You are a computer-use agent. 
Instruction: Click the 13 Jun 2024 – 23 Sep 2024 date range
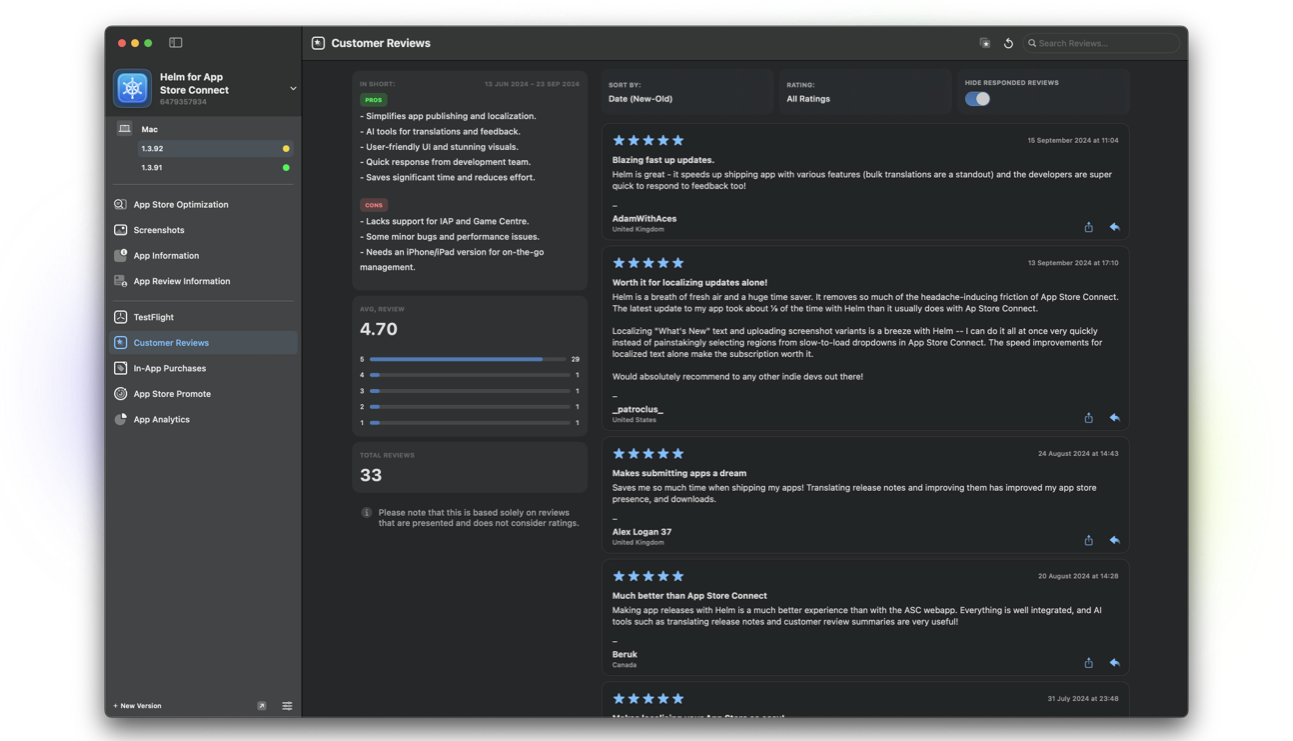pos(532,84)
